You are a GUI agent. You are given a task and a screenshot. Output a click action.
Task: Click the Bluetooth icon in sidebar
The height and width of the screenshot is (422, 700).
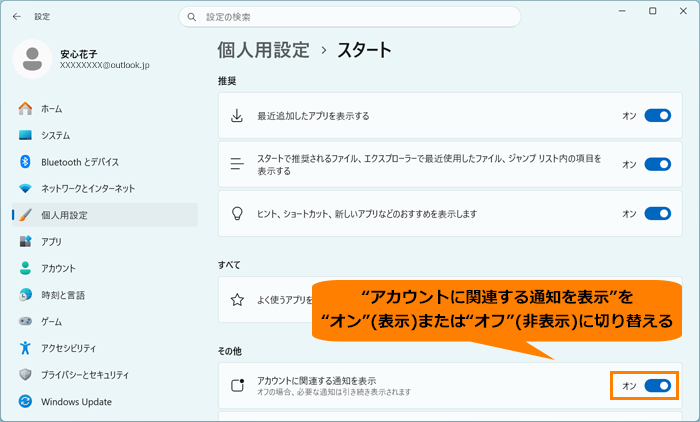25,162
